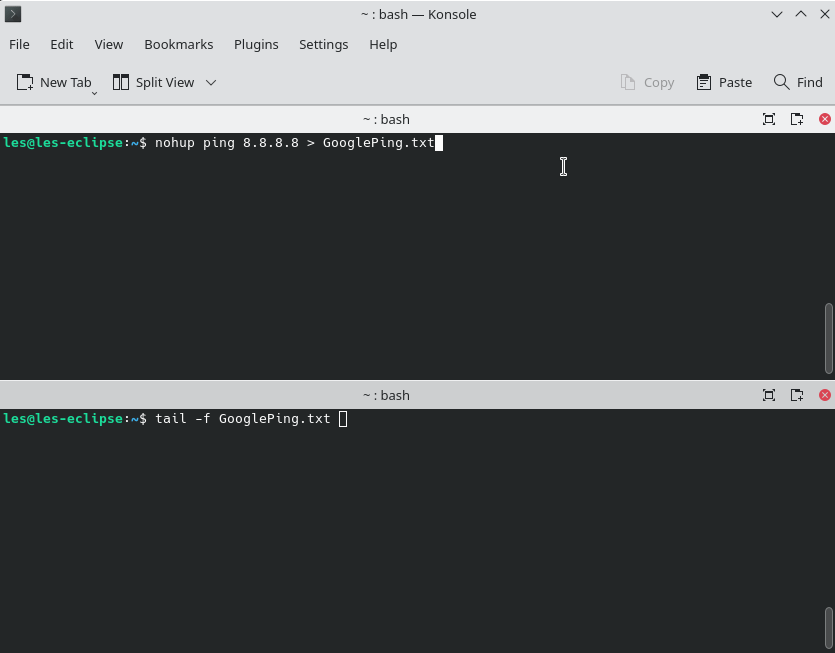
Task: Expand the Split View dropdown arrow
Action: coord(210,83)
